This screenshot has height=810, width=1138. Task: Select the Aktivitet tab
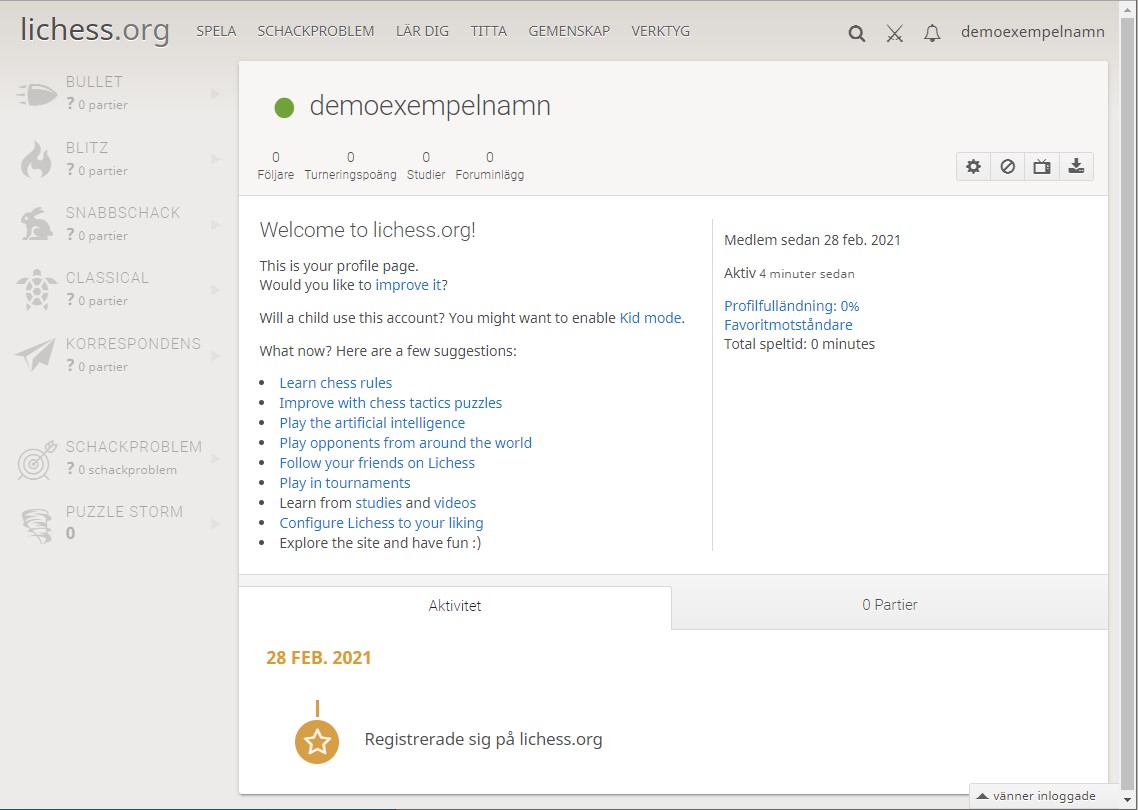tap(455, 606)
